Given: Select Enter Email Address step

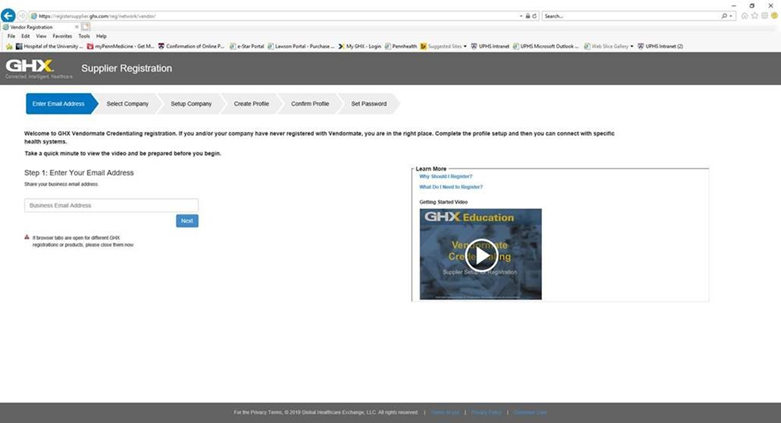Looking at the screenshot, I should (x=59, y=104).
